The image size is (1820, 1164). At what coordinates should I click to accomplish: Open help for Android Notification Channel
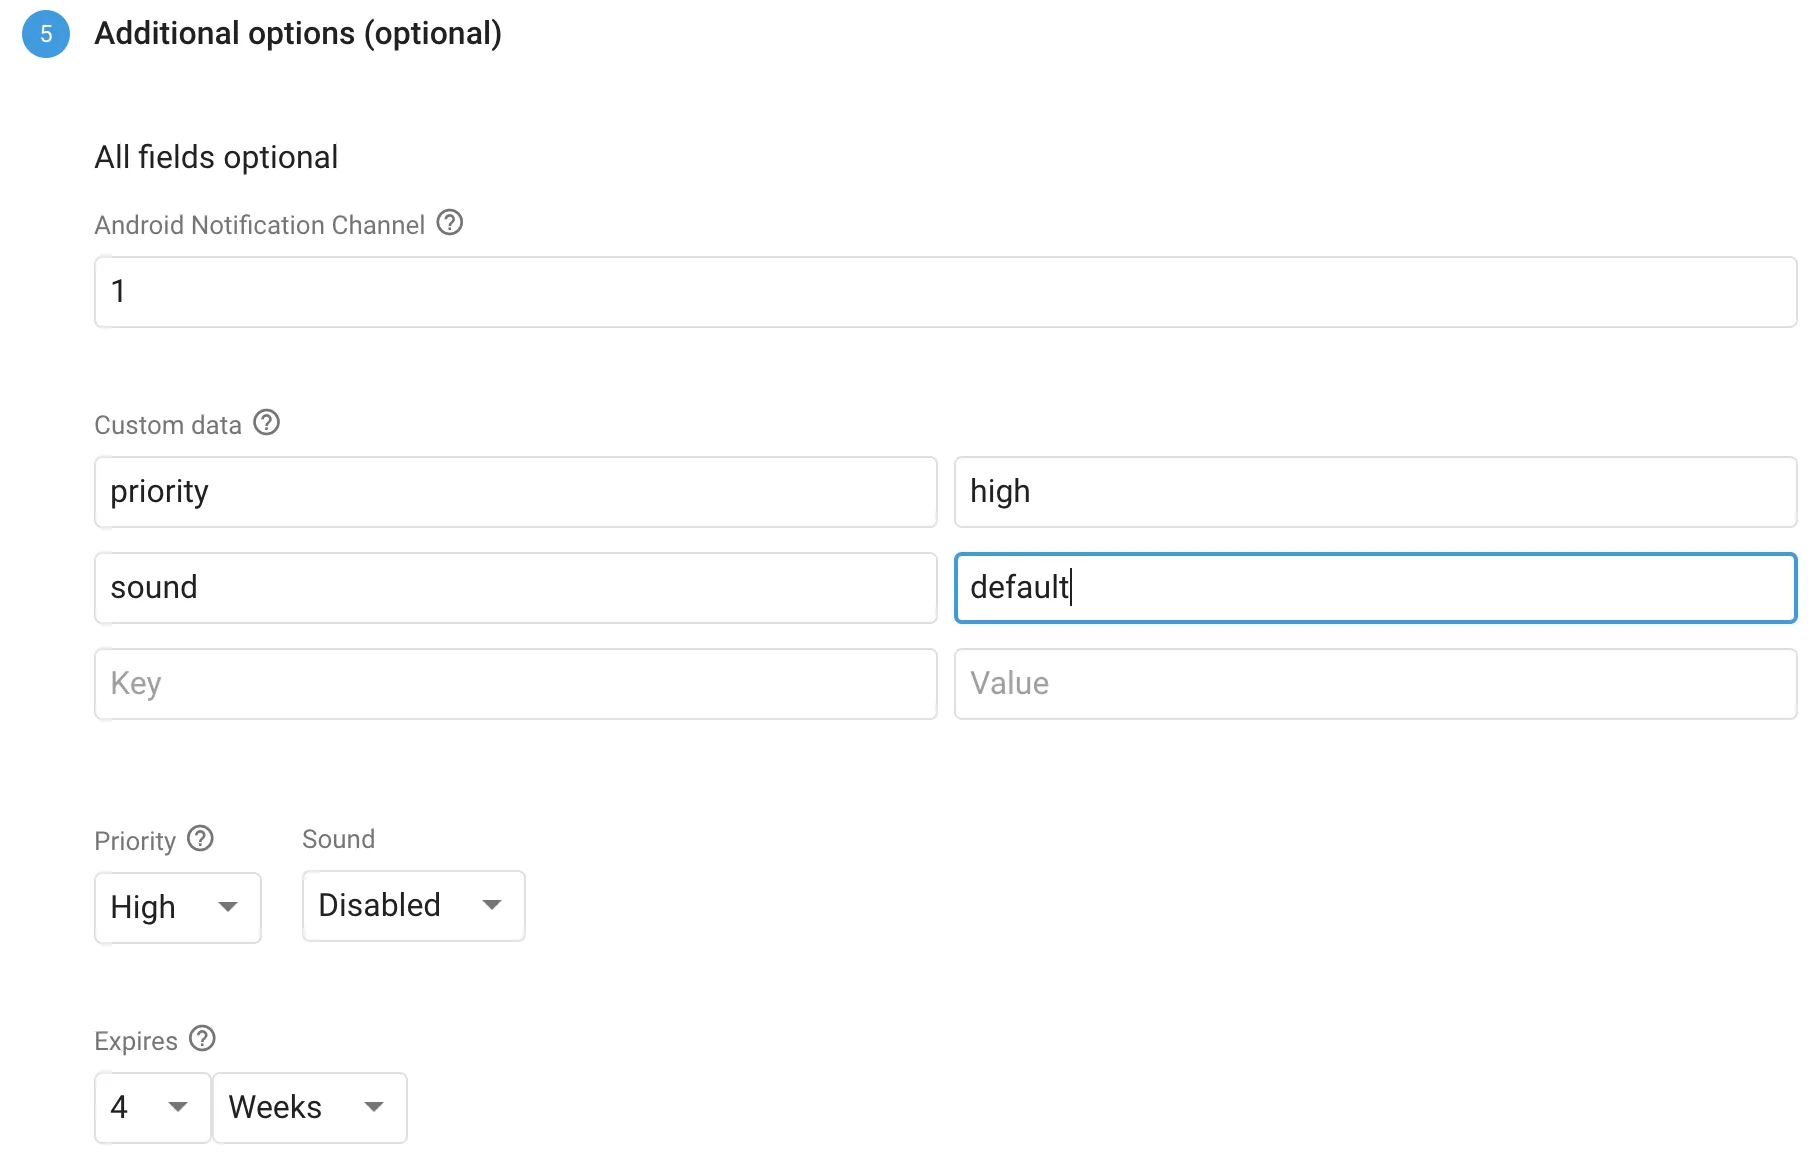pyautogui.click(x=450, y=222)
